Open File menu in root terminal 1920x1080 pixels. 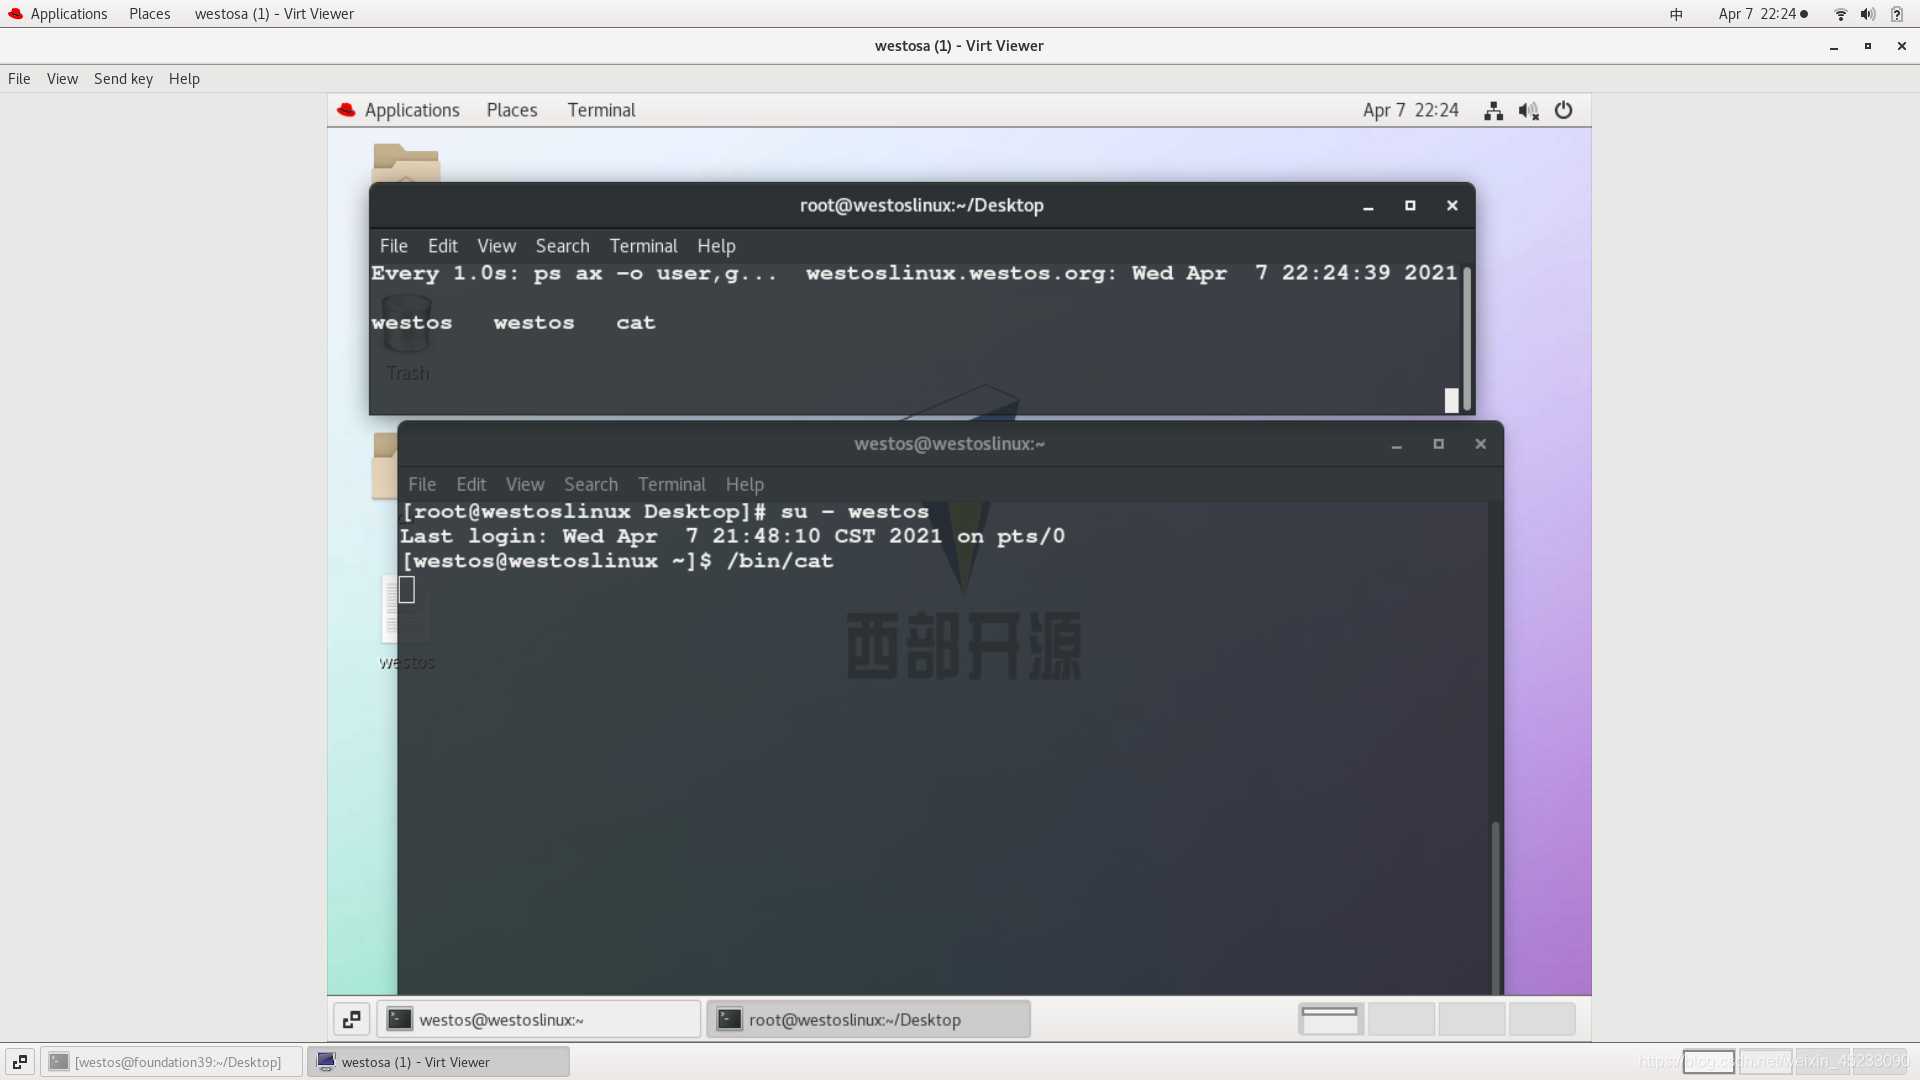[393, 246]
